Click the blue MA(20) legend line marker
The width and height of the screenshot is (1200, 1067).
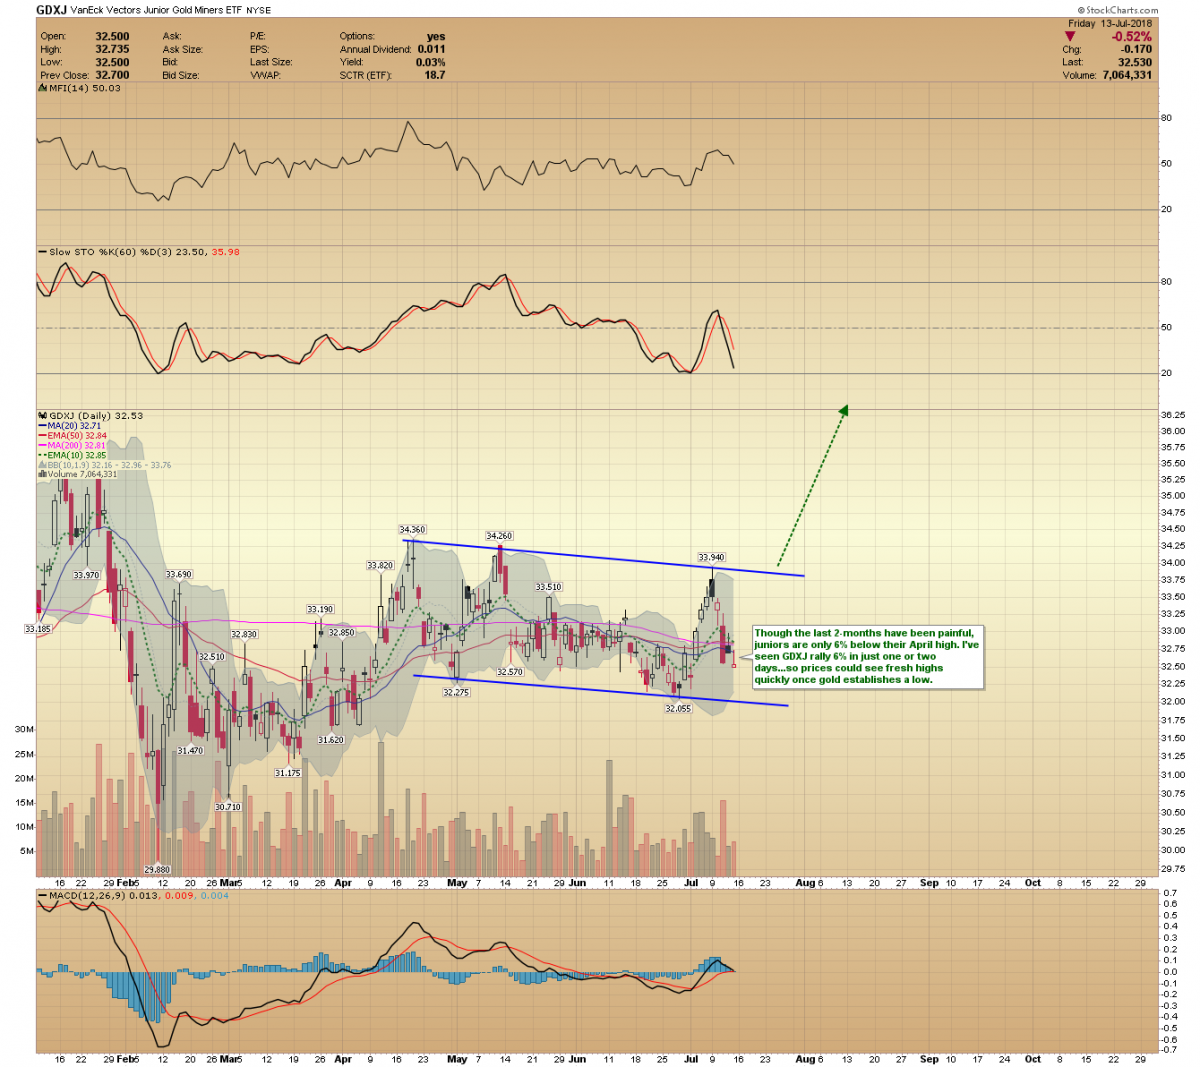[x=42, y=426]
